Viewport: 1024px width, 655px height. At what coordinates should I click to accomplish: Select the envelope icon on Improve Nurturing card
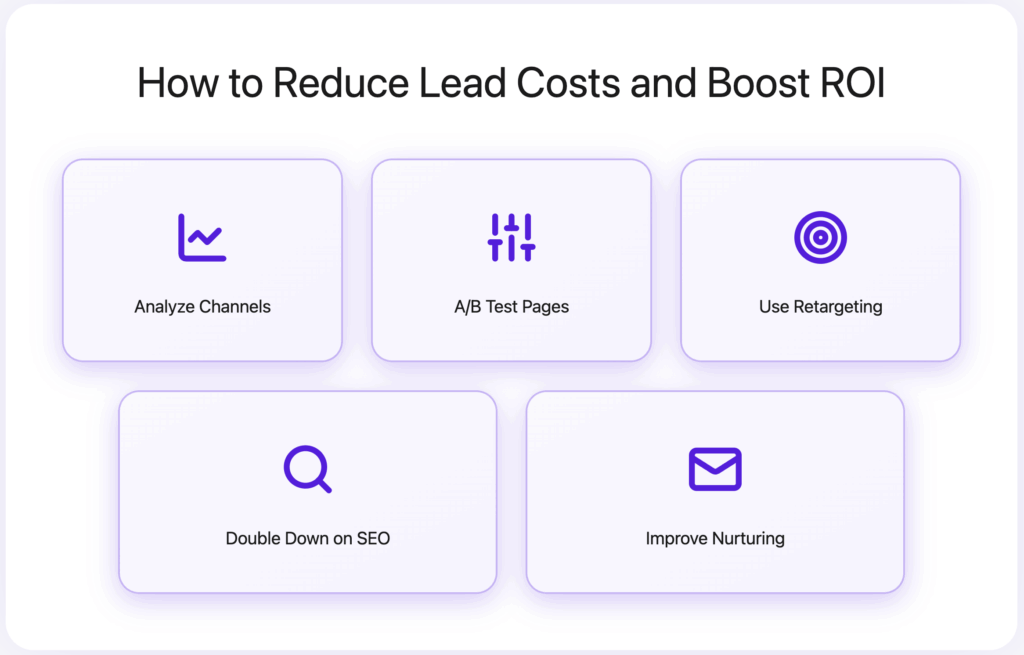(714, 469)
